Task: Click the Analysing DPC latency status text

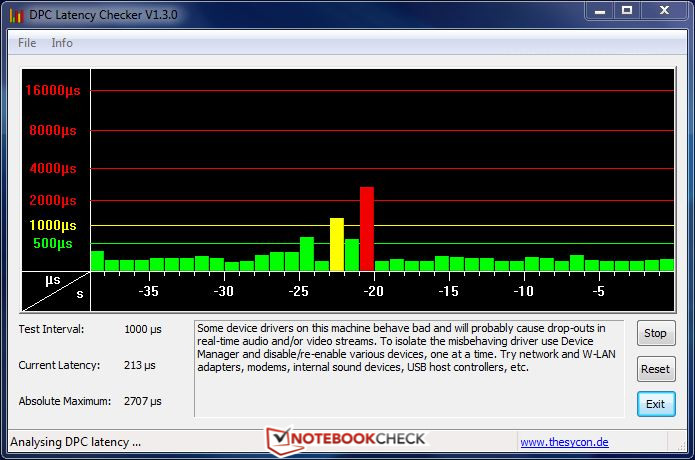Action: click(75, 442)
